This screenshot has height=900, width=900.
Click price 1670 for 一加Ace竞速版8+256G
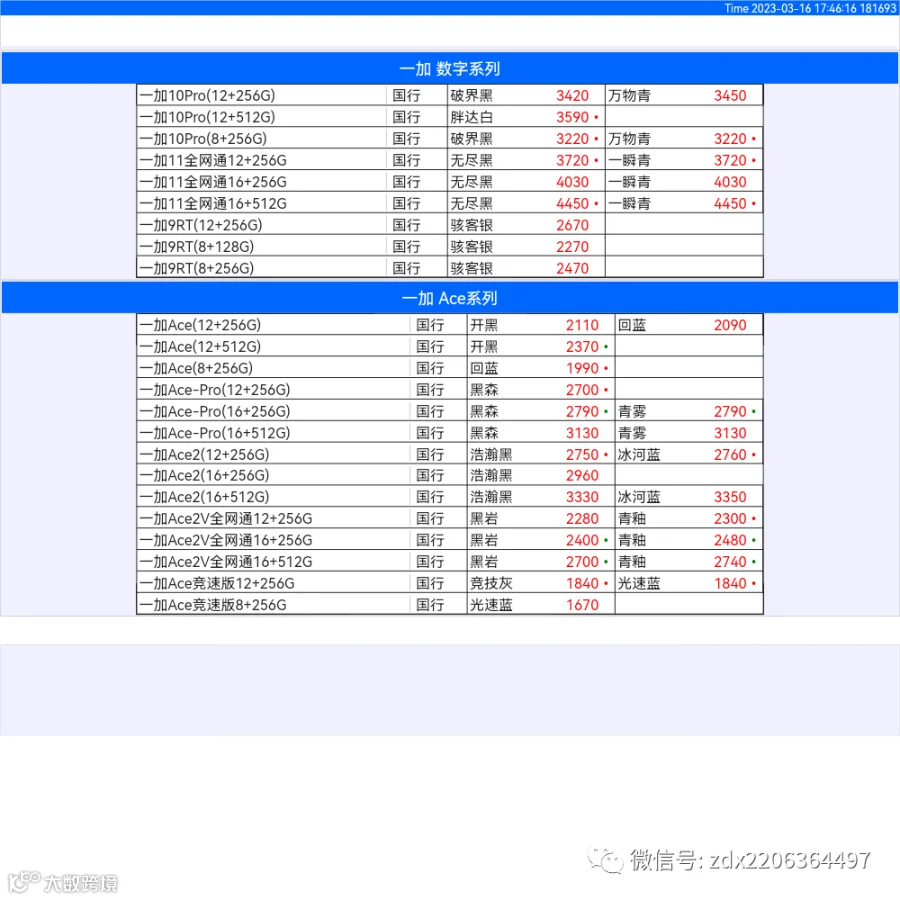pos(582,605)
